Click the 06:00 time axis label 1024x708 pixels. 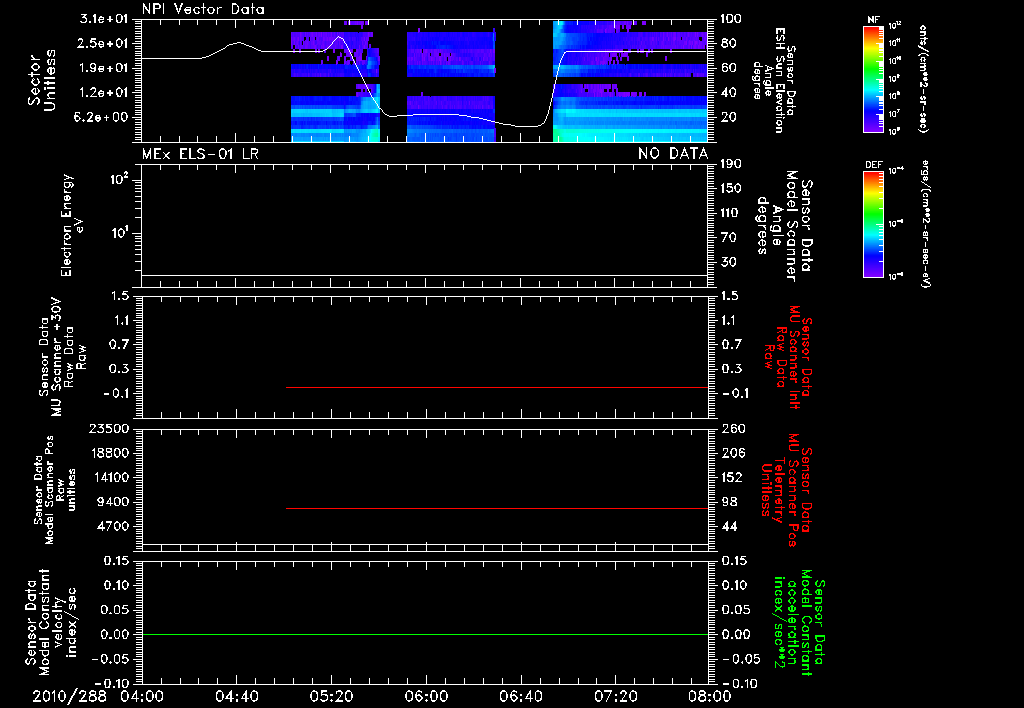point(426,696)
